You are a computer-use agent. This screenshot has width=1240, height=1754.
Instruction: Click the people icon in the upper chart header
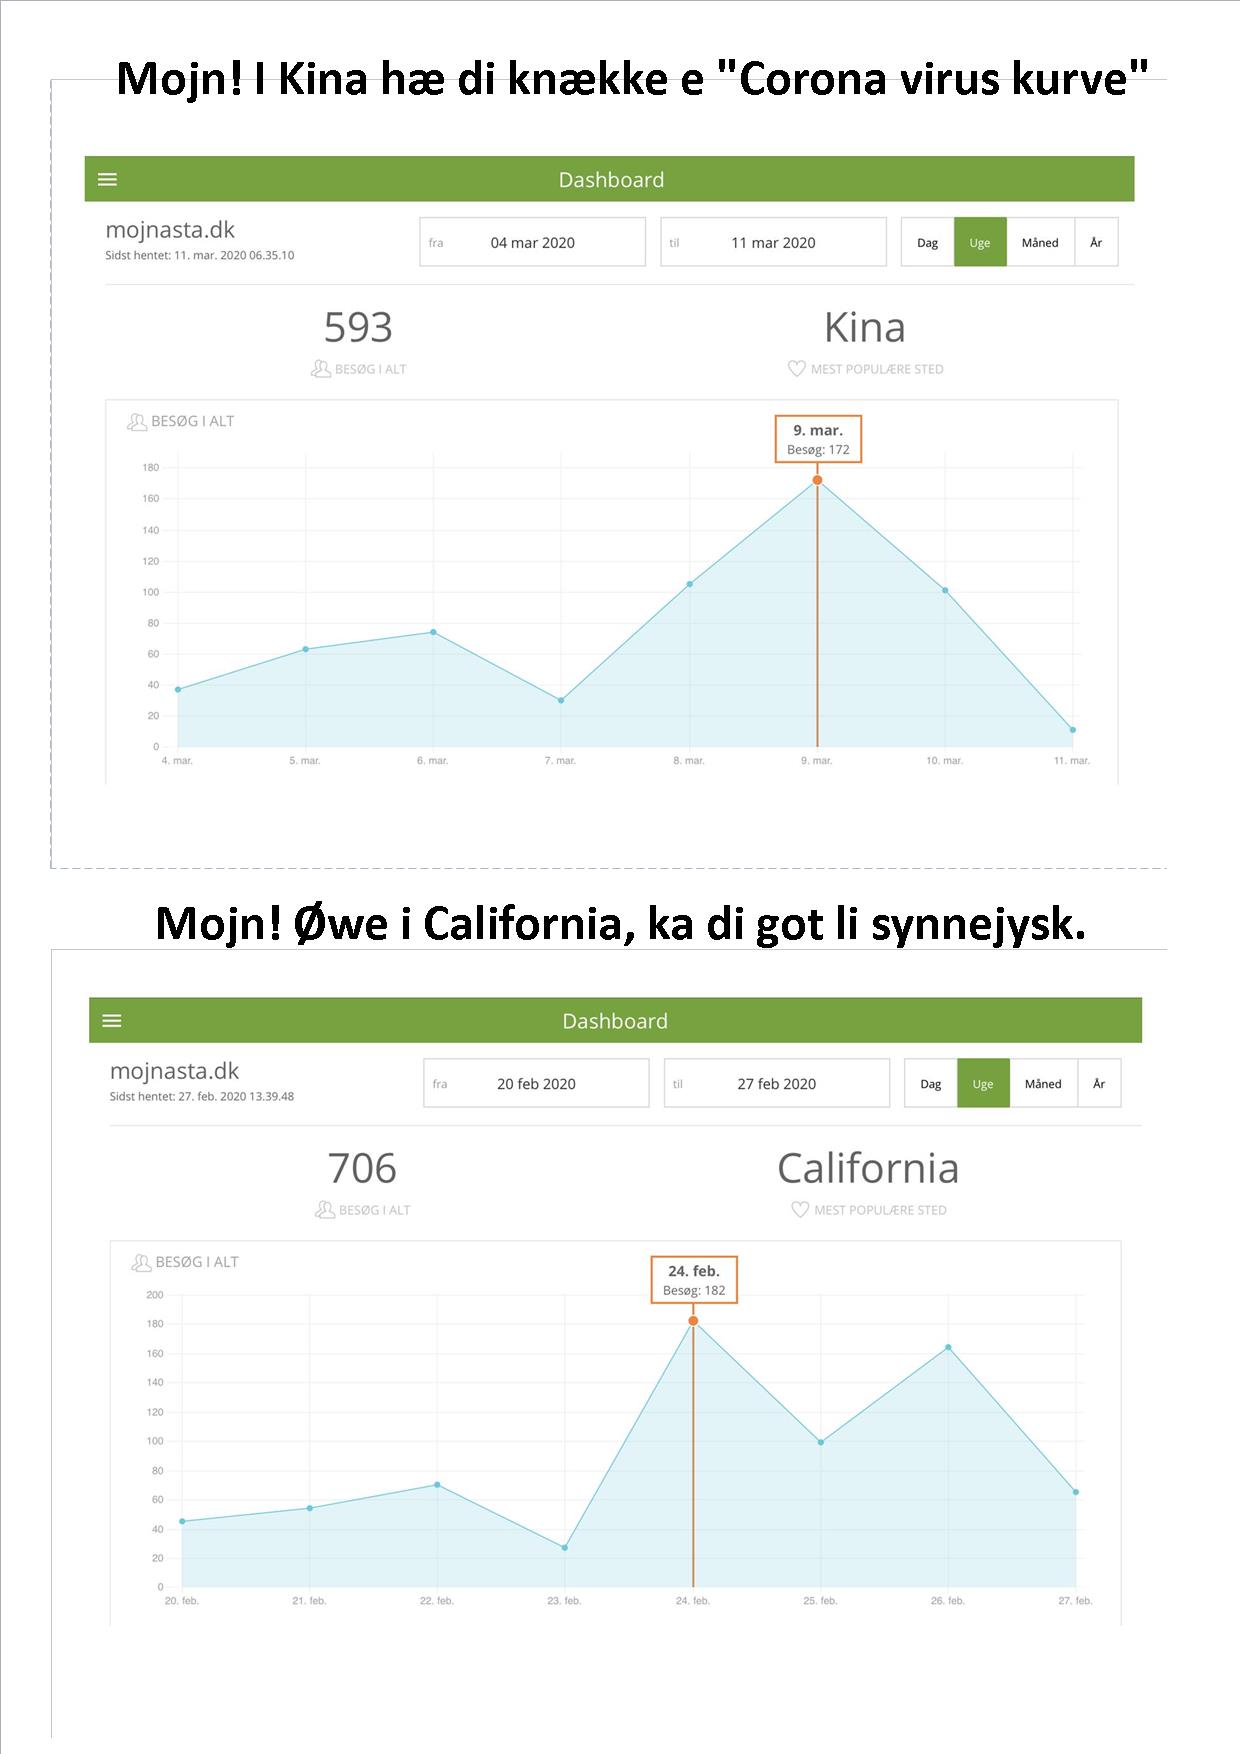coord(137,422)
